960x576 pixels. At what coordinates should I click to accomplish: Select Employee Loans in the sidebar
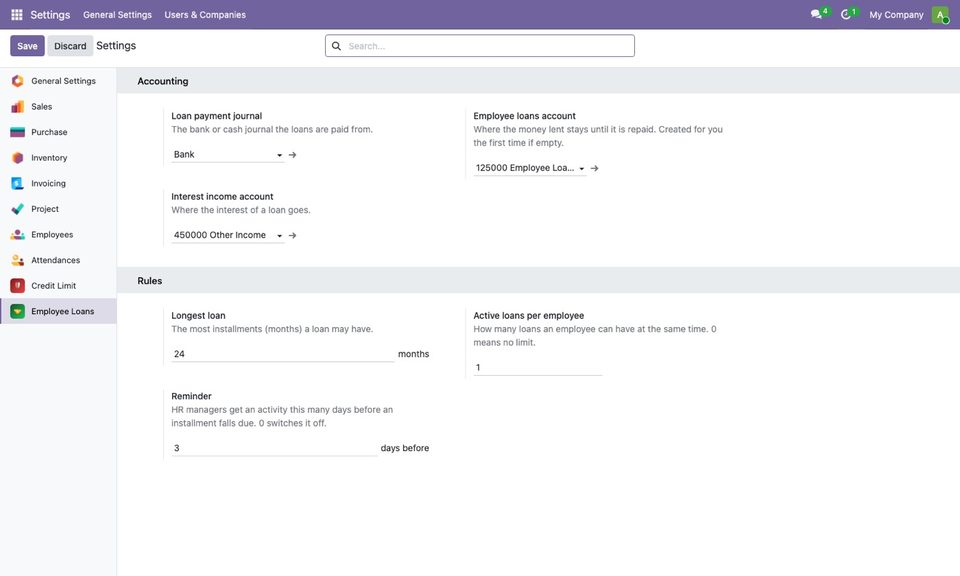tap(58, 311)
